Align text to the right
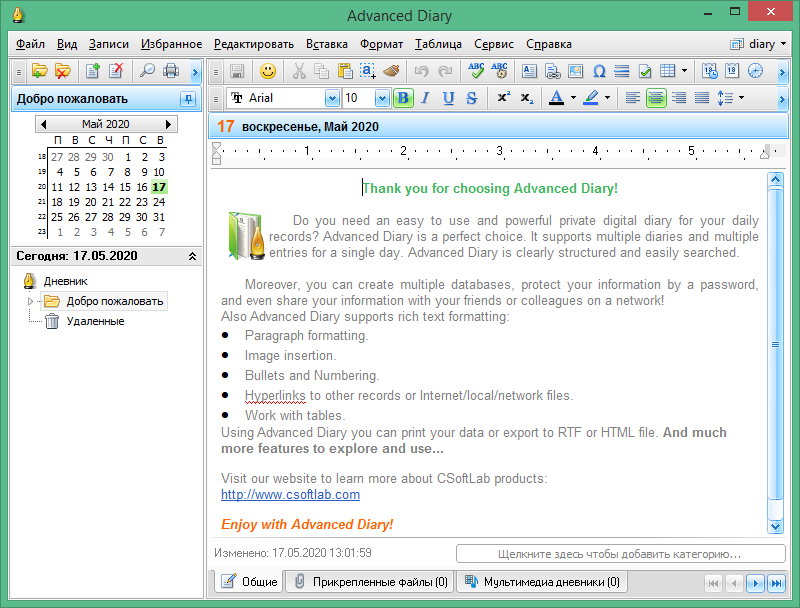800x608 pixels. [x=679, y=98]
